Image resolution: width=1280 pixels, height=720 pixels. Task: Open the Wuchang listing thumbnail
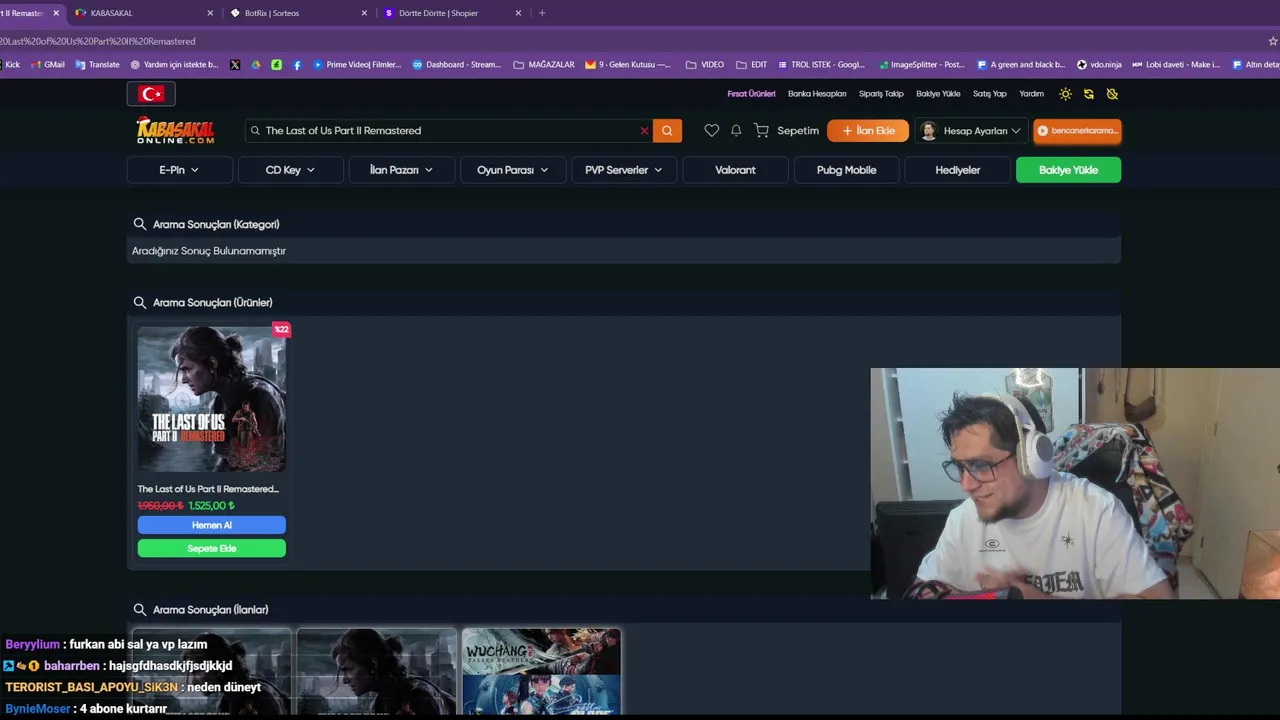pos(541,671)
